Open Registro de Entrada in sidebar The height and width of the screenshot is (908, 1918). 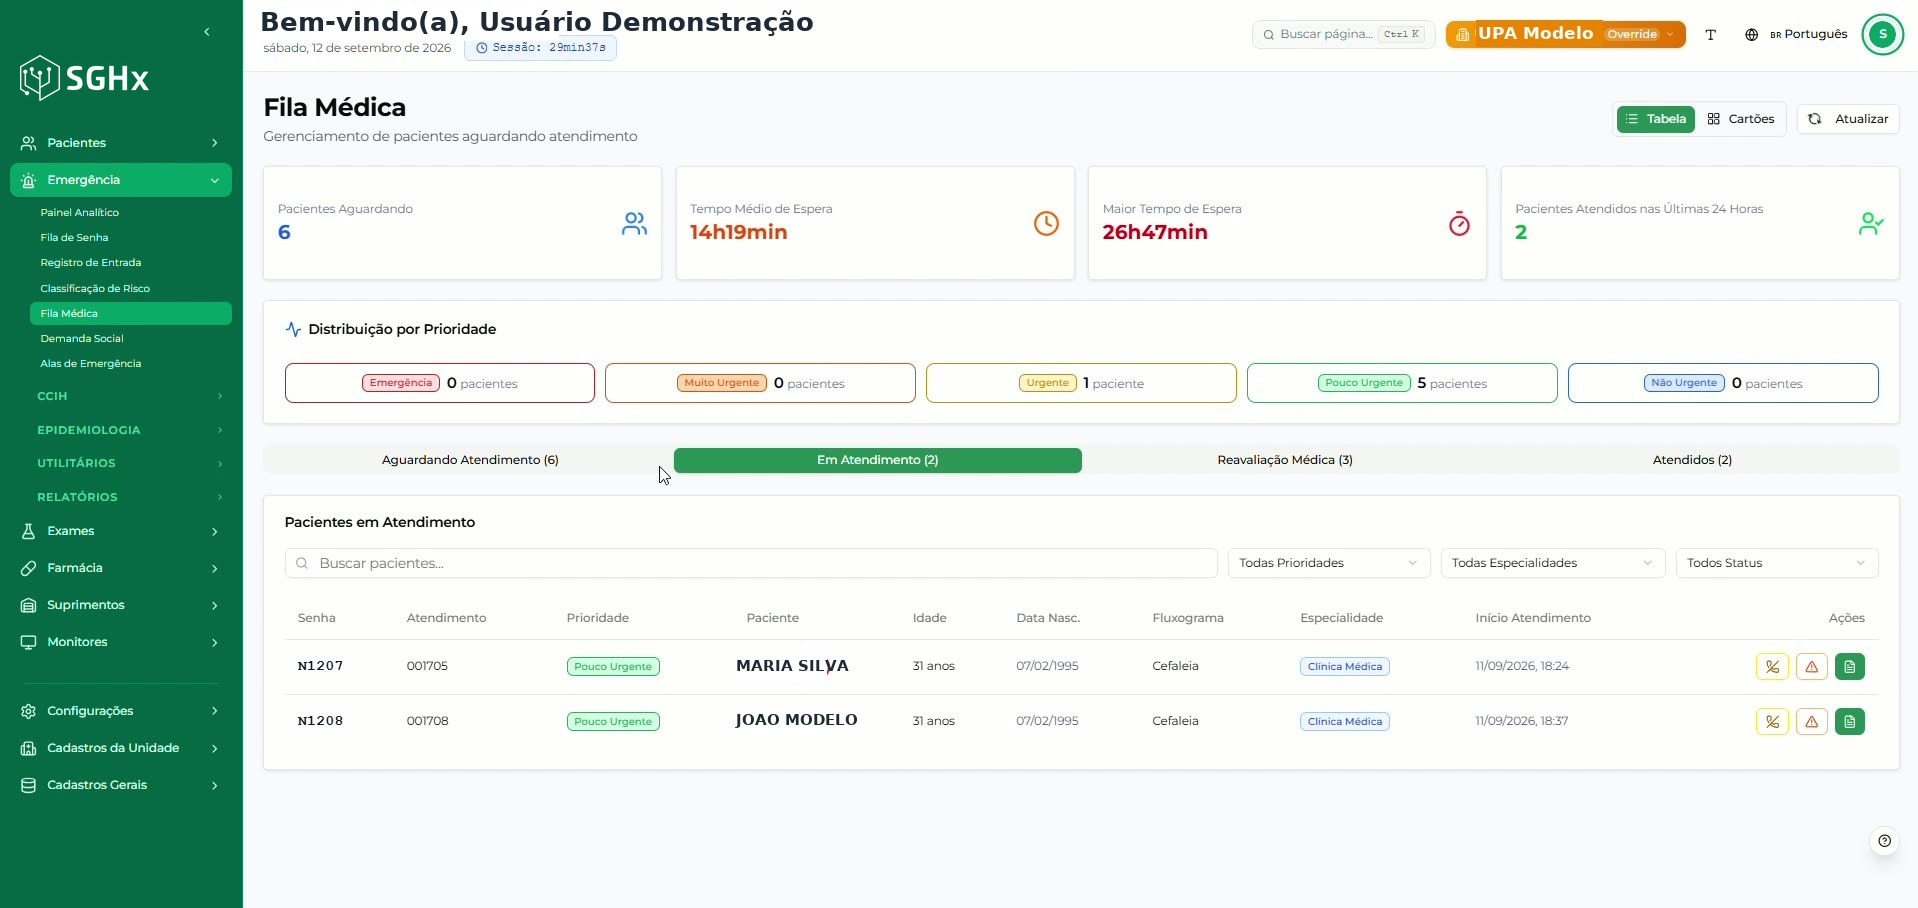pyautogui.click(x=130, y=263)
